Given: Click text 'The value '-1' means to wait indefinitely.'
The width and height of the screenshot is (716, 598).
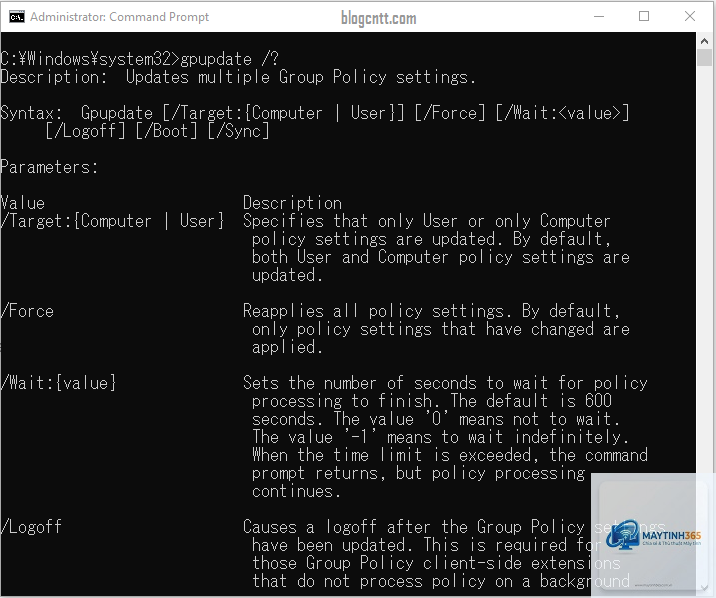Looking at the screenshot, I should coord(440,437).
